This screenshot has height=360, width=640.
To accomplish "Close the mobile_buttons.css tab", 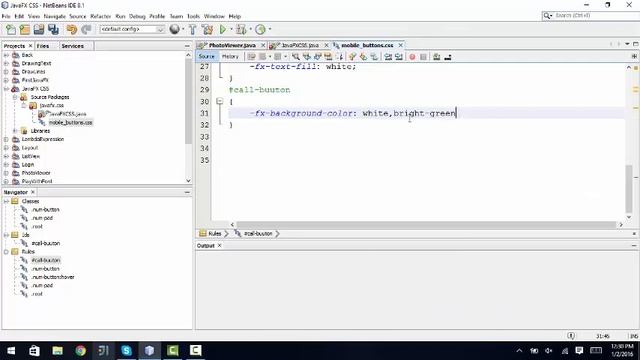I will (x=401, y=45).
